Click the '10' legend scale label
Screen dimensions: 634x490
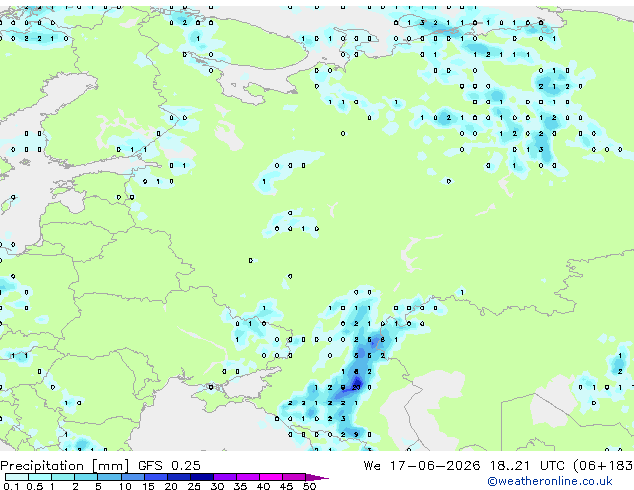(125, 486)
